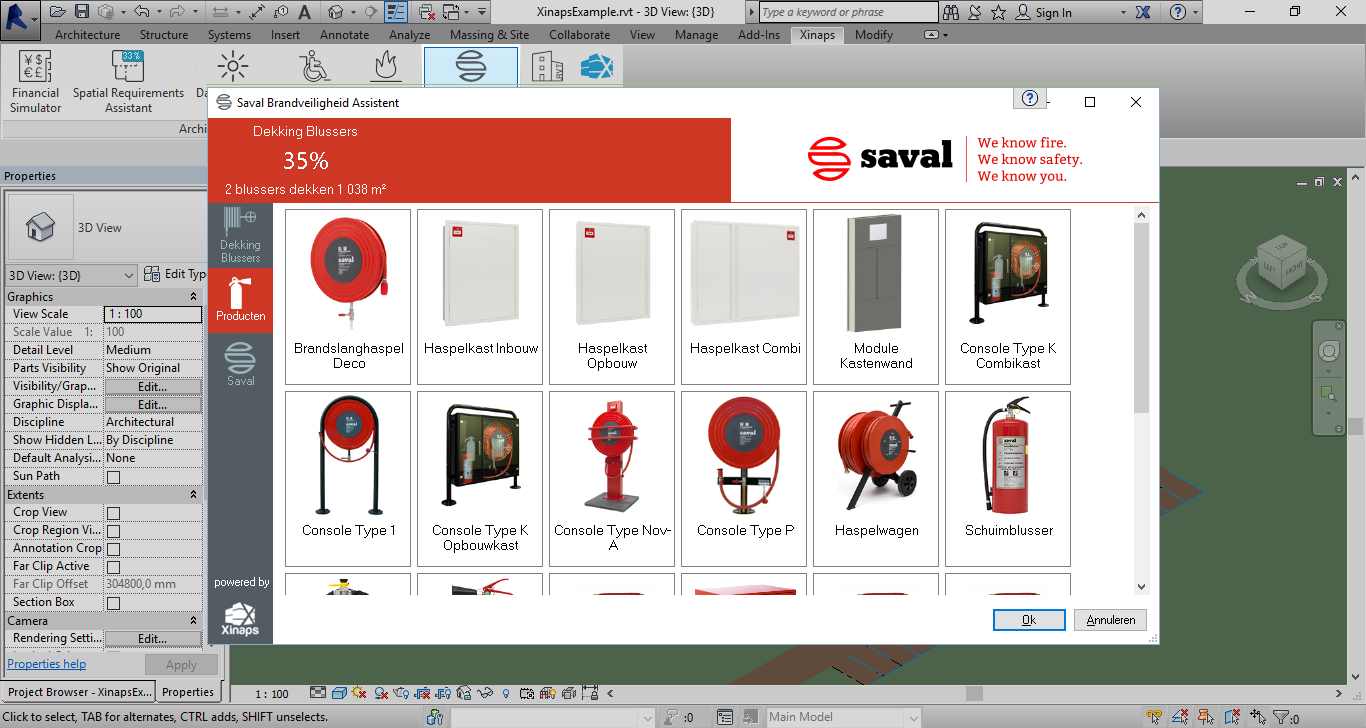Save the project using the disk icon
This screenshot has width=1366, height=728.
coord(82,12)
